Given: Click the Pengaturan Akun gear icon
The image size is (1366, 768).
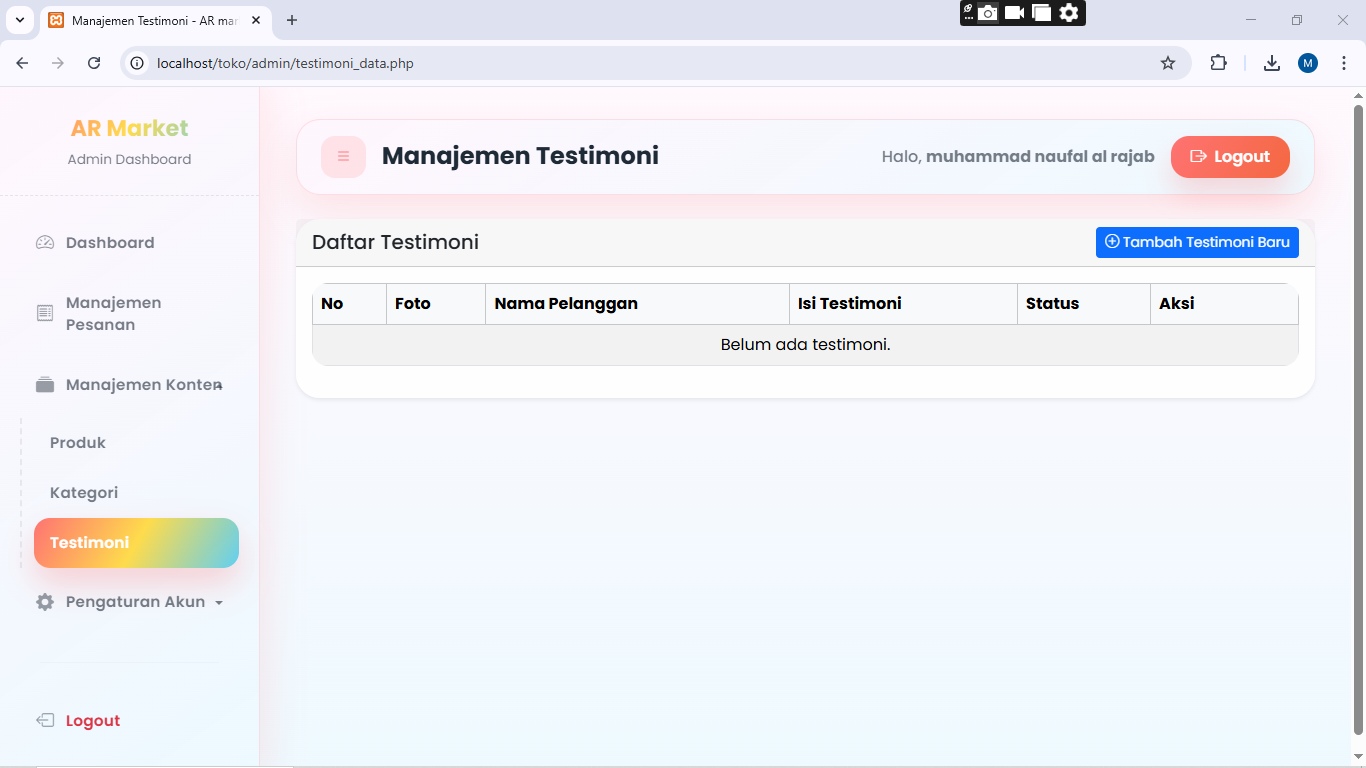Looking at the screenshot, I should tap(45, 602).
